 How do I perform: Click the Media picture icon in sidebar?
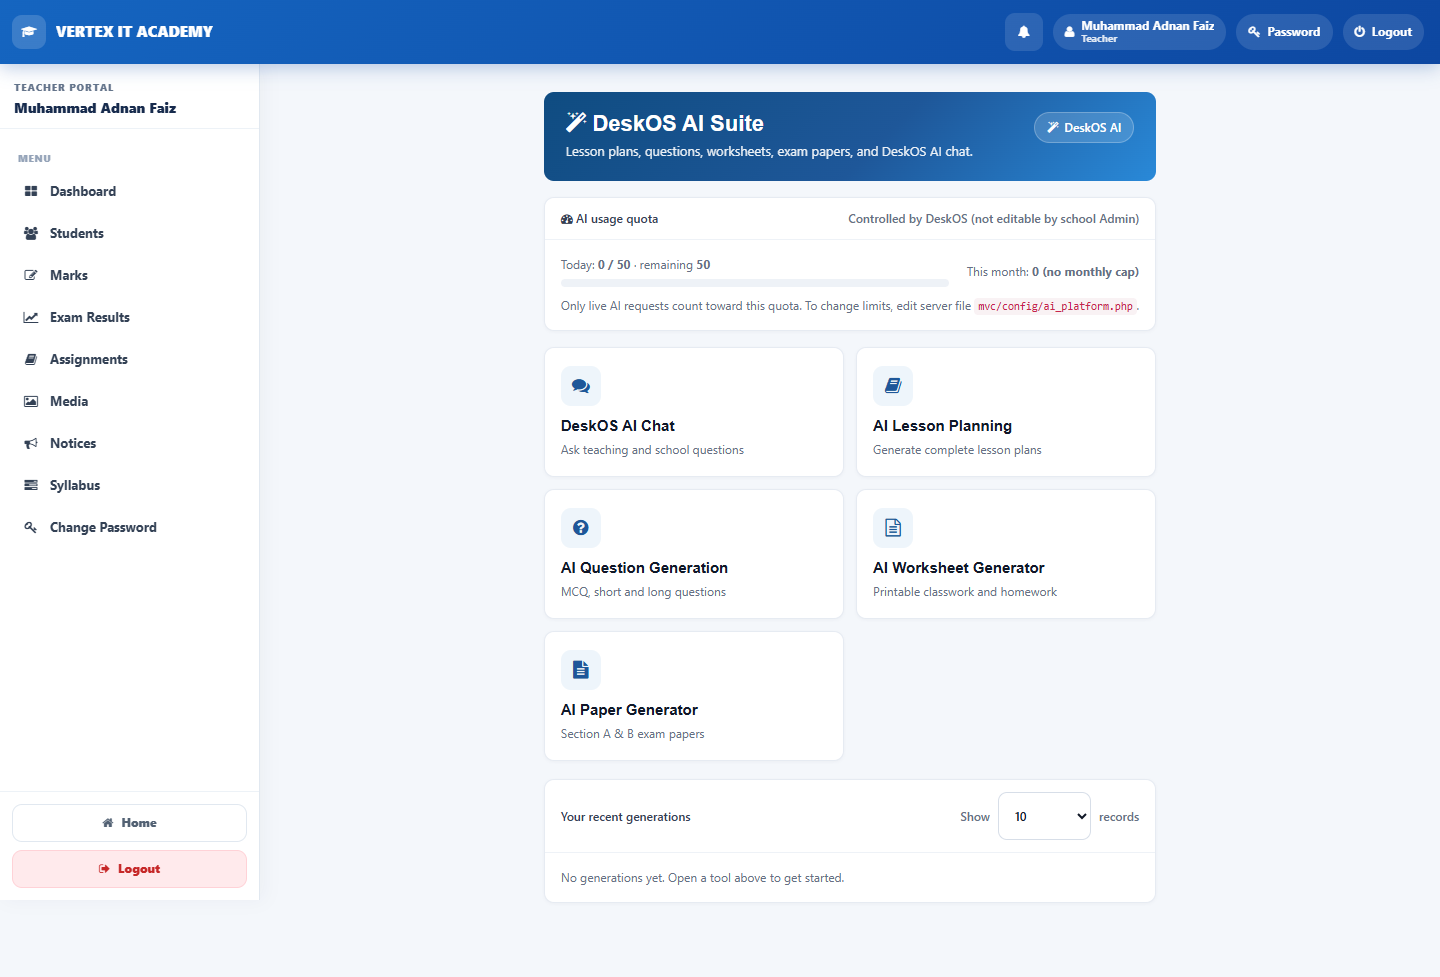[x=31, y=401]
